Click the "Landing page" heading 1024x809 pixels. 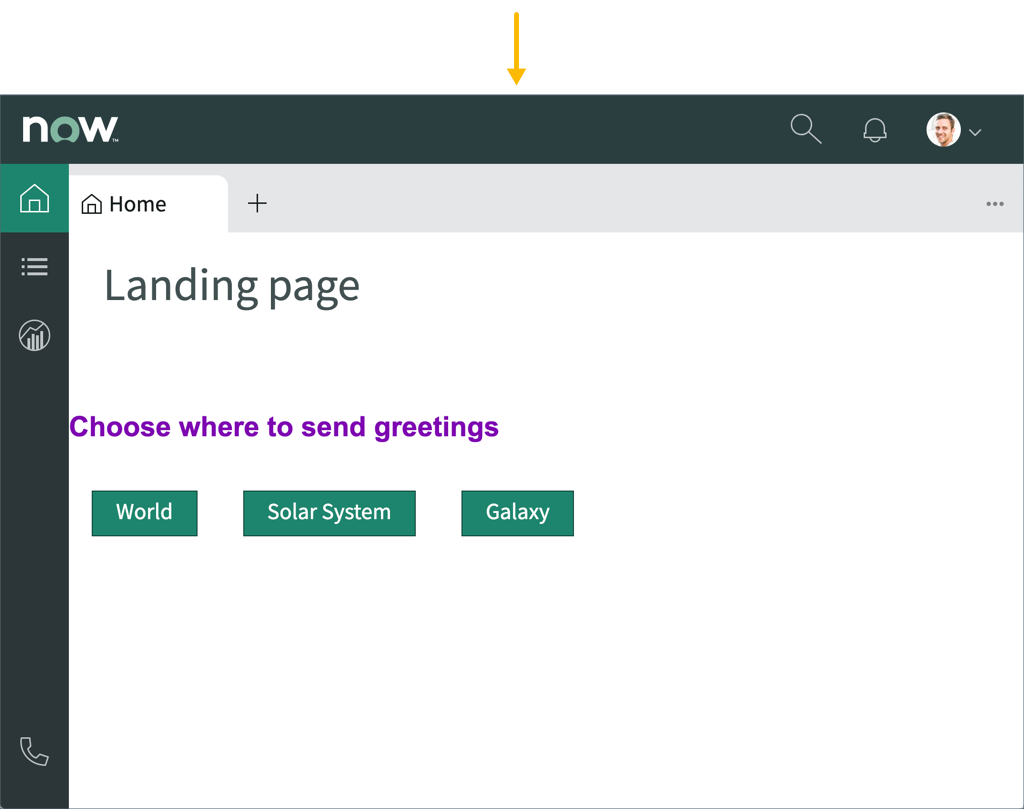(x=231, y=286)
